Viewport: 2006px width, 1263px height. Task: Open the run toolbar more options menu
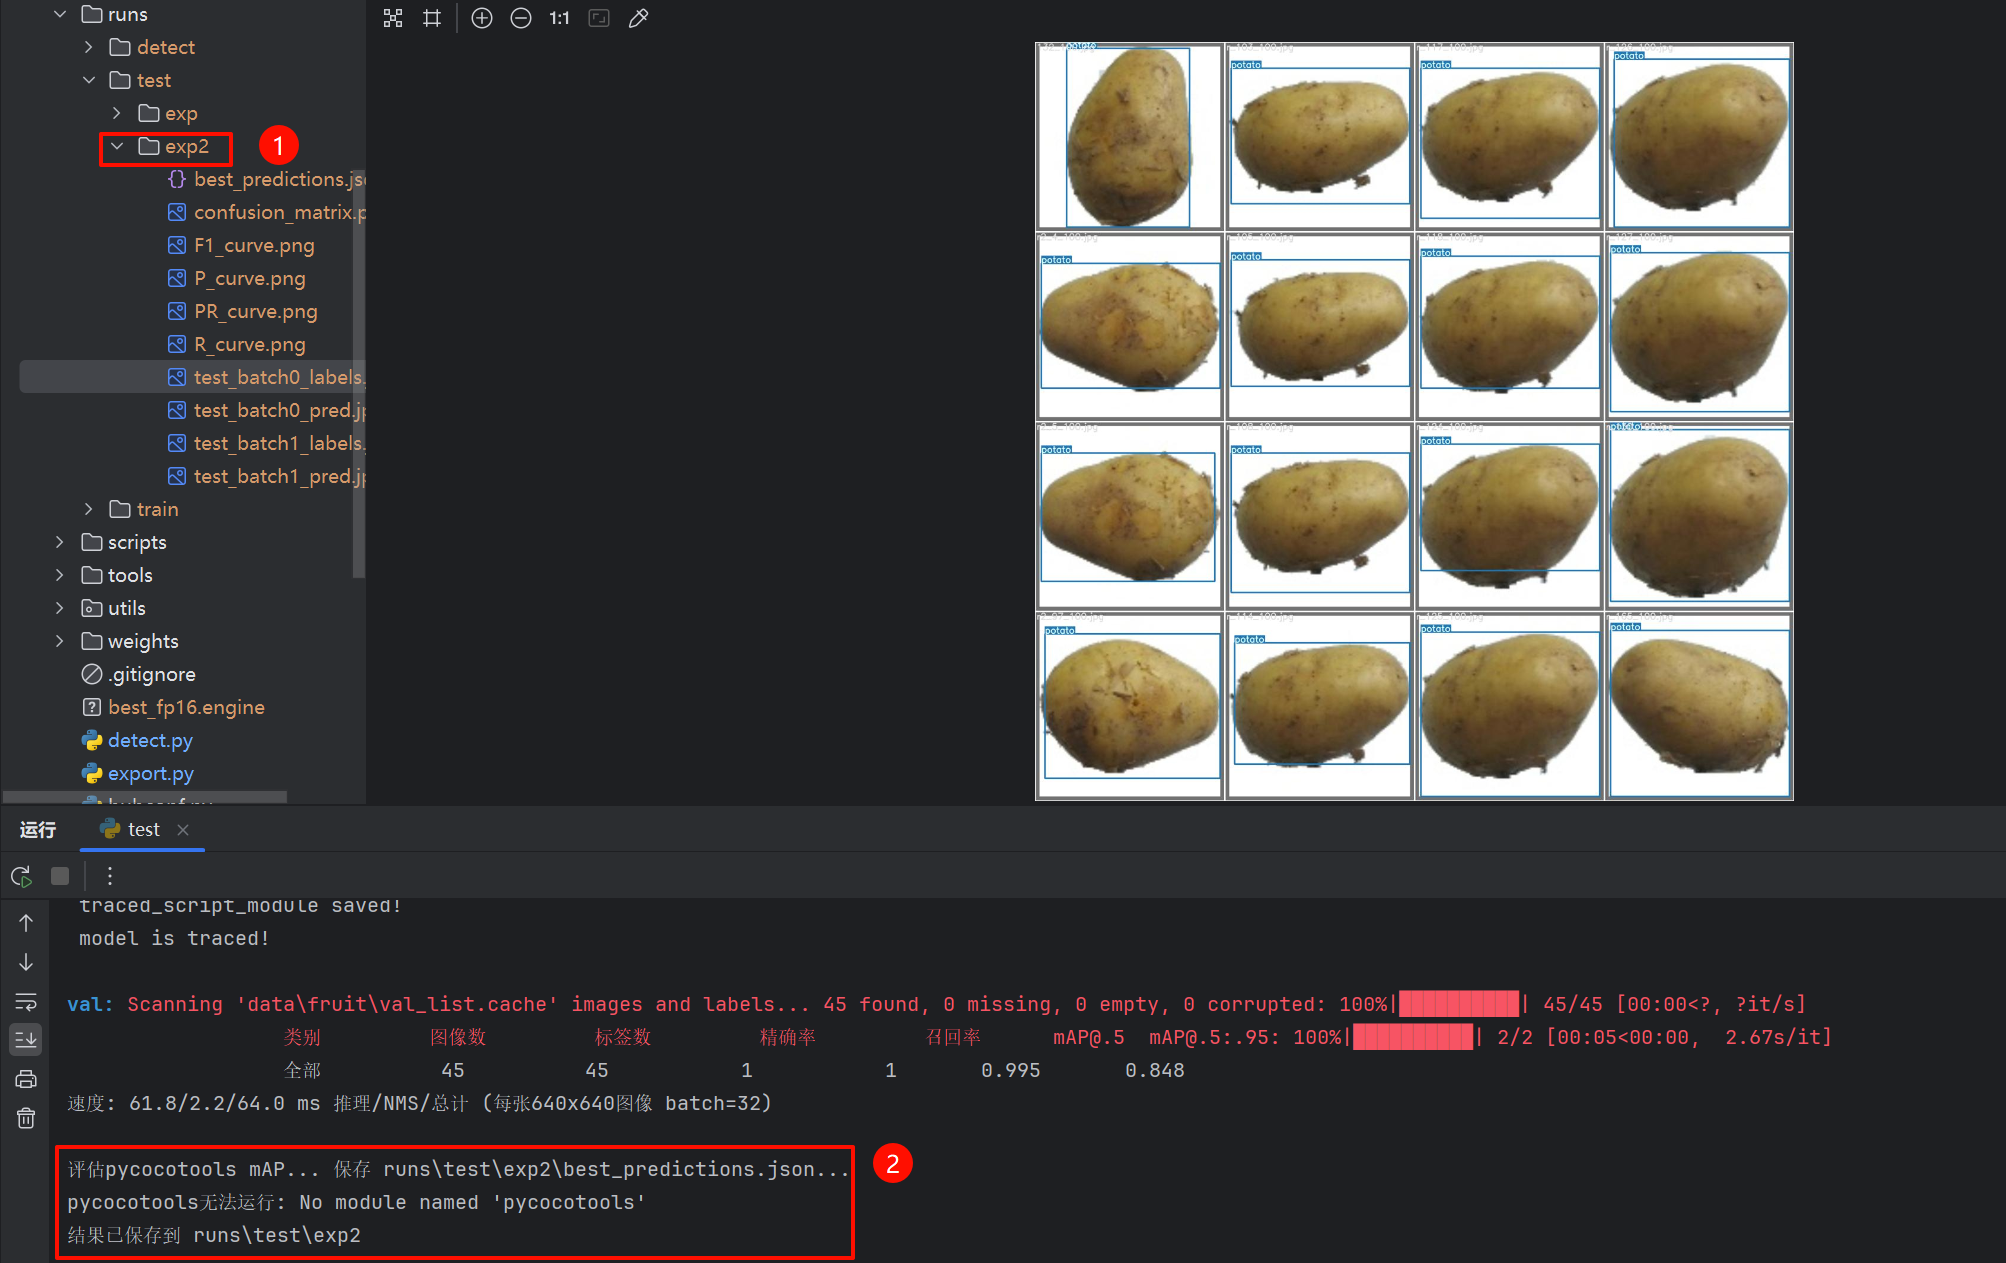point(110,876)
